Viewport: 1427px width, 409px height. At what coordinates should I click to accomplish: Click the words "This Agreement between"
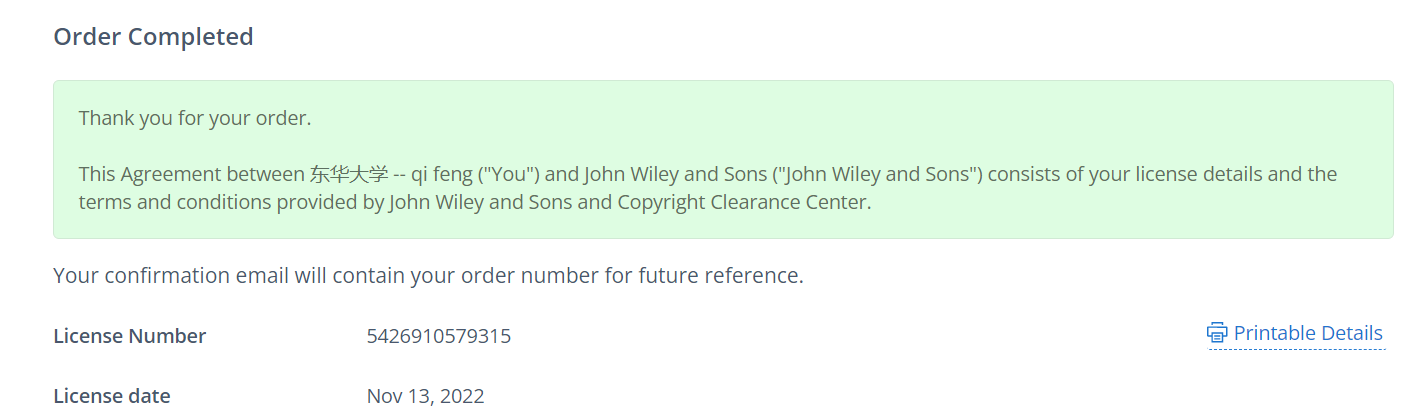191,174
